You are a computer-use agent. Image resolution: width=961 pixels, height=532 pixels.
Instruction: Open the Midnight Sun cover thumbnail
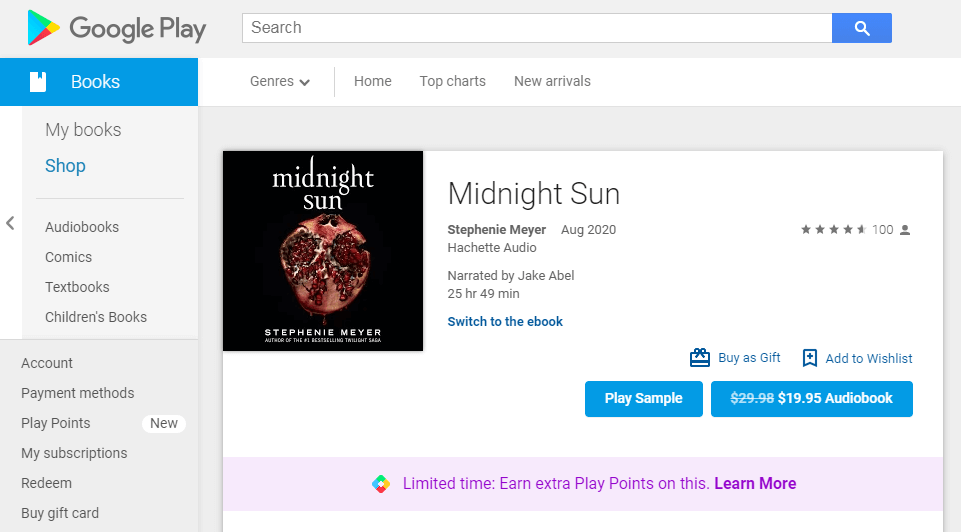323,251
